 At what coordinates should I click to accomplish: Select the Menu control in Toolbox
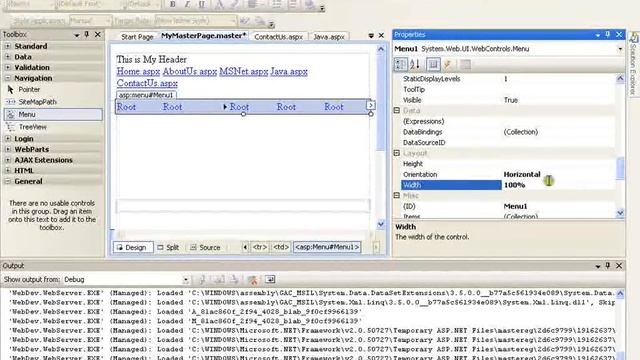(53, 115)
